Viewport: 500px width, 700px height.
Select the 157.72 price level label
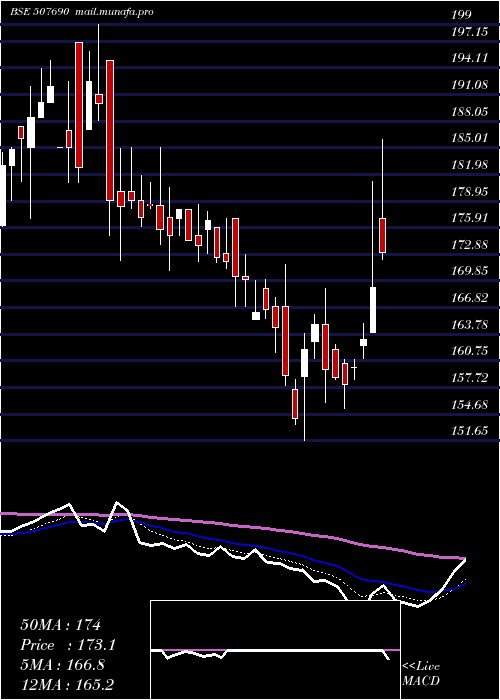tap(469, 378)
